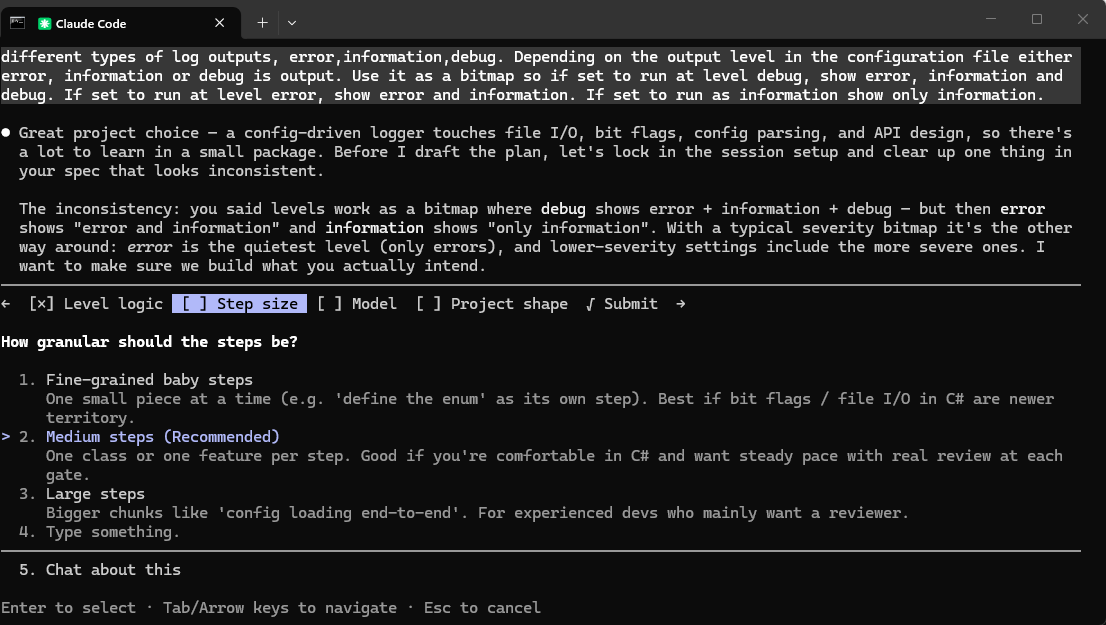1106x625 pixels.
Task: Choose Medium steps (Recommended) option
Action: click(162, 437)
